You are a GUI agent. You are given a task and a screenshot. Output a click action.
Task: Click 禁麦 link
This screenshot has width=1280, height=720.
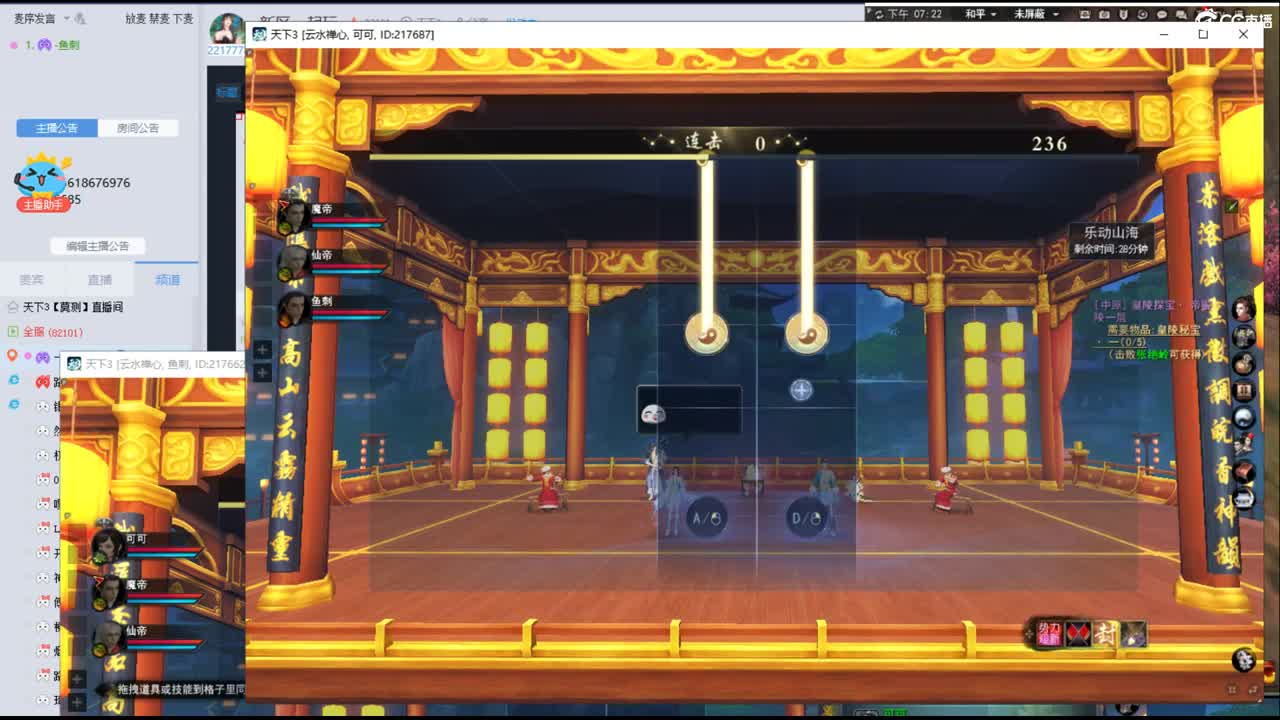[159, 18]
